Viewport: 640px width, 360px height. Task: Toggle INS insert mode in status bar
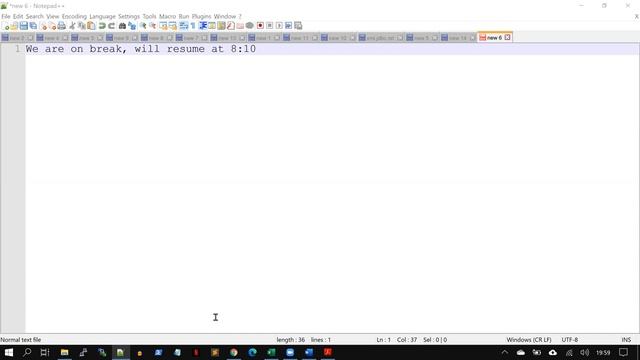[x=626, y=340]
